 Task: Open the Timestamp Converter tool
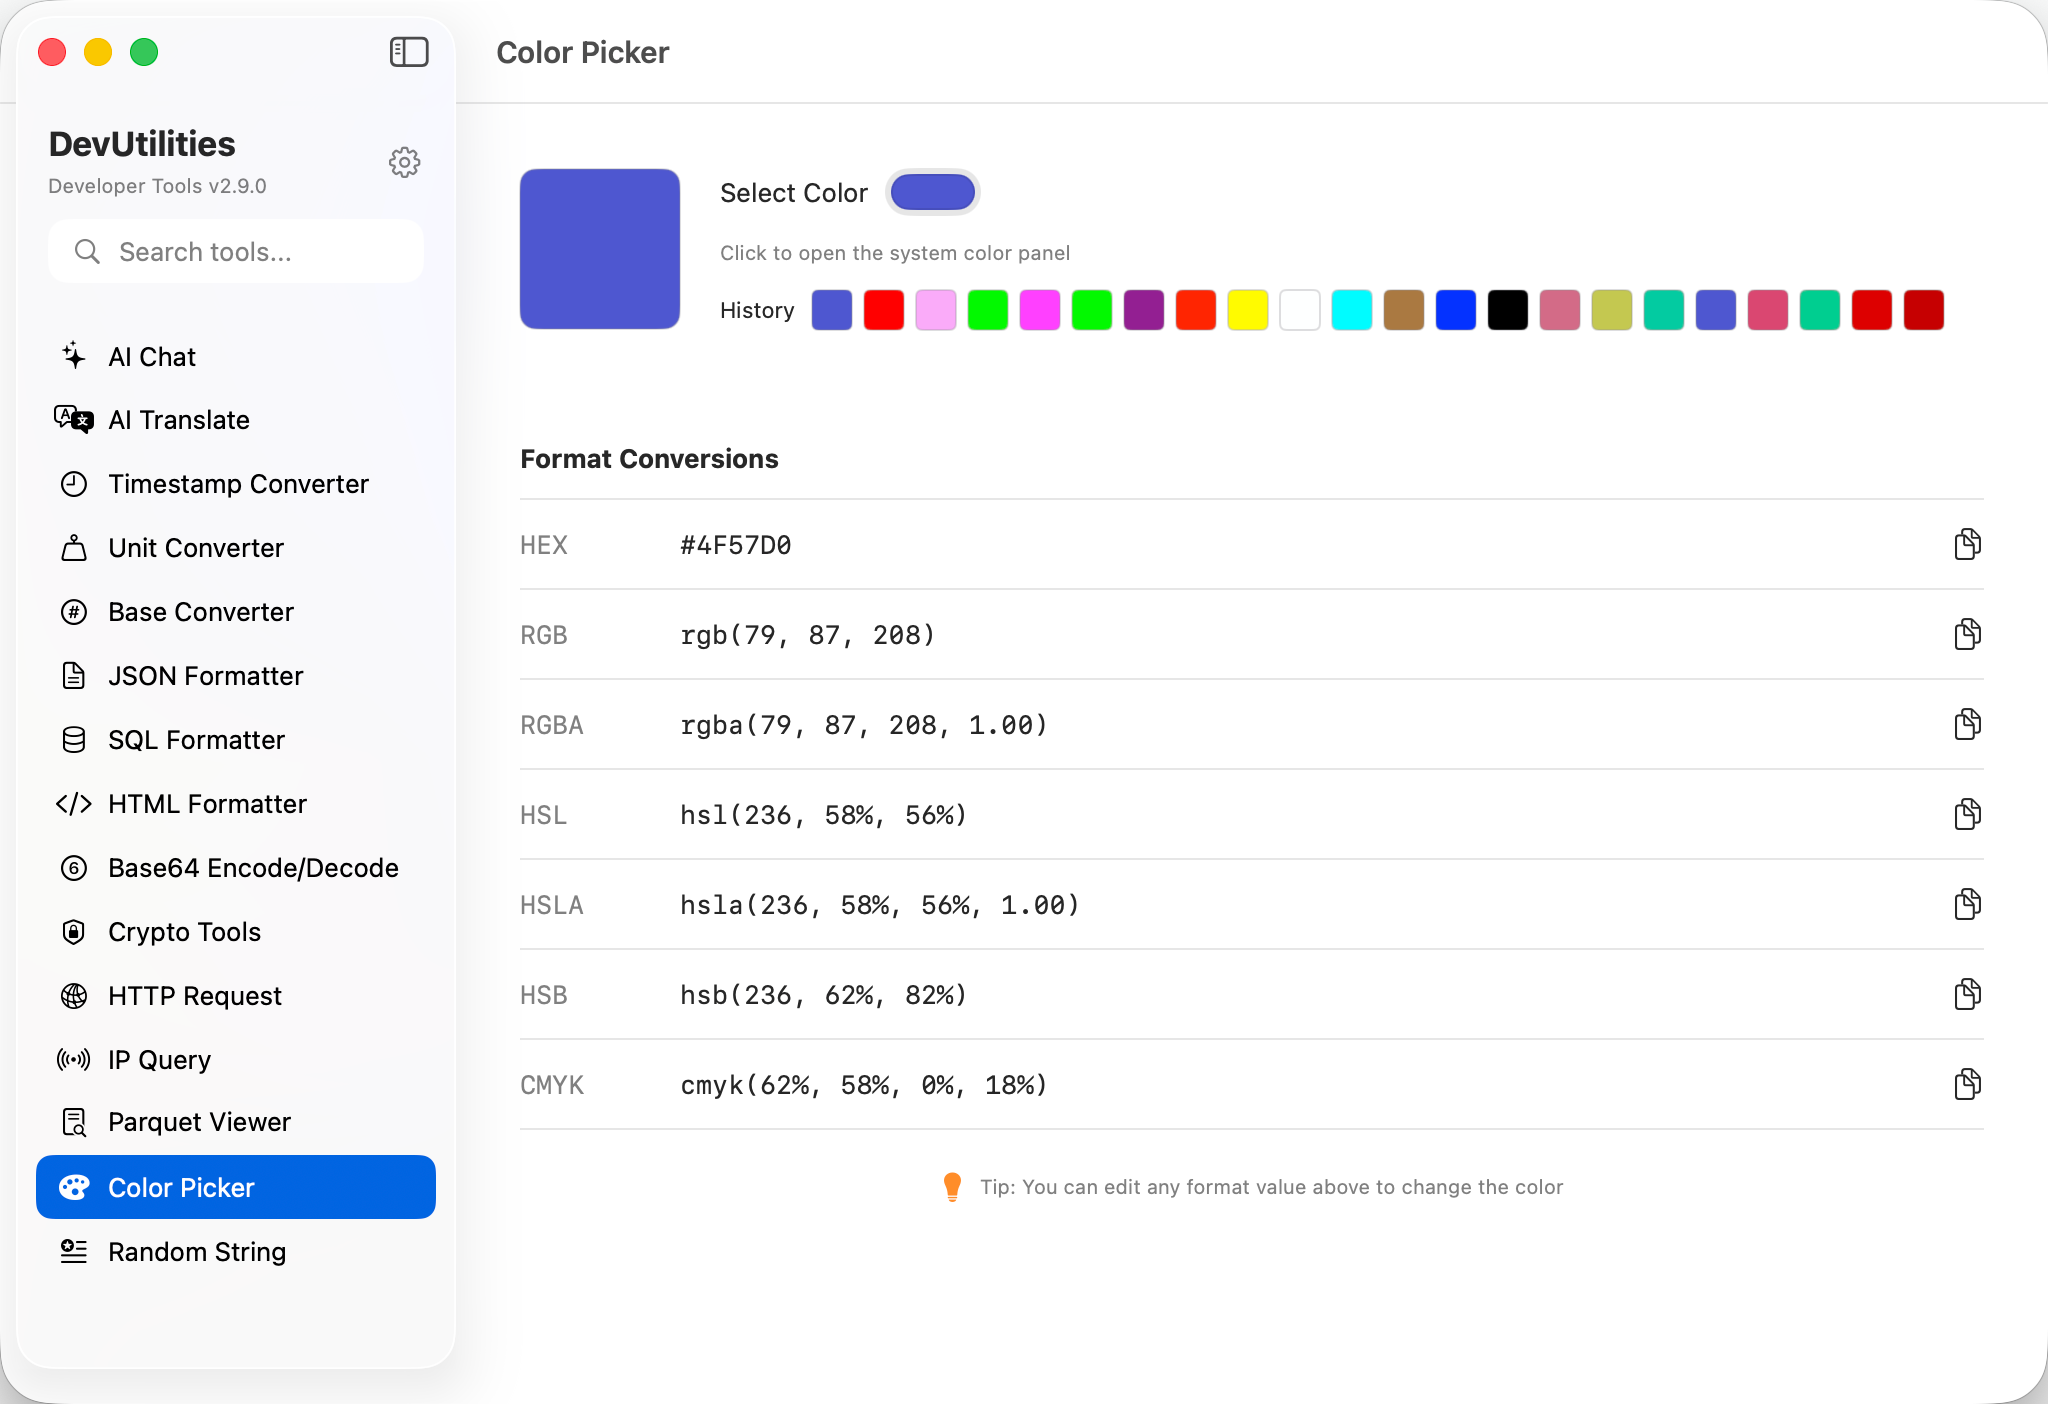click(238, 484)
